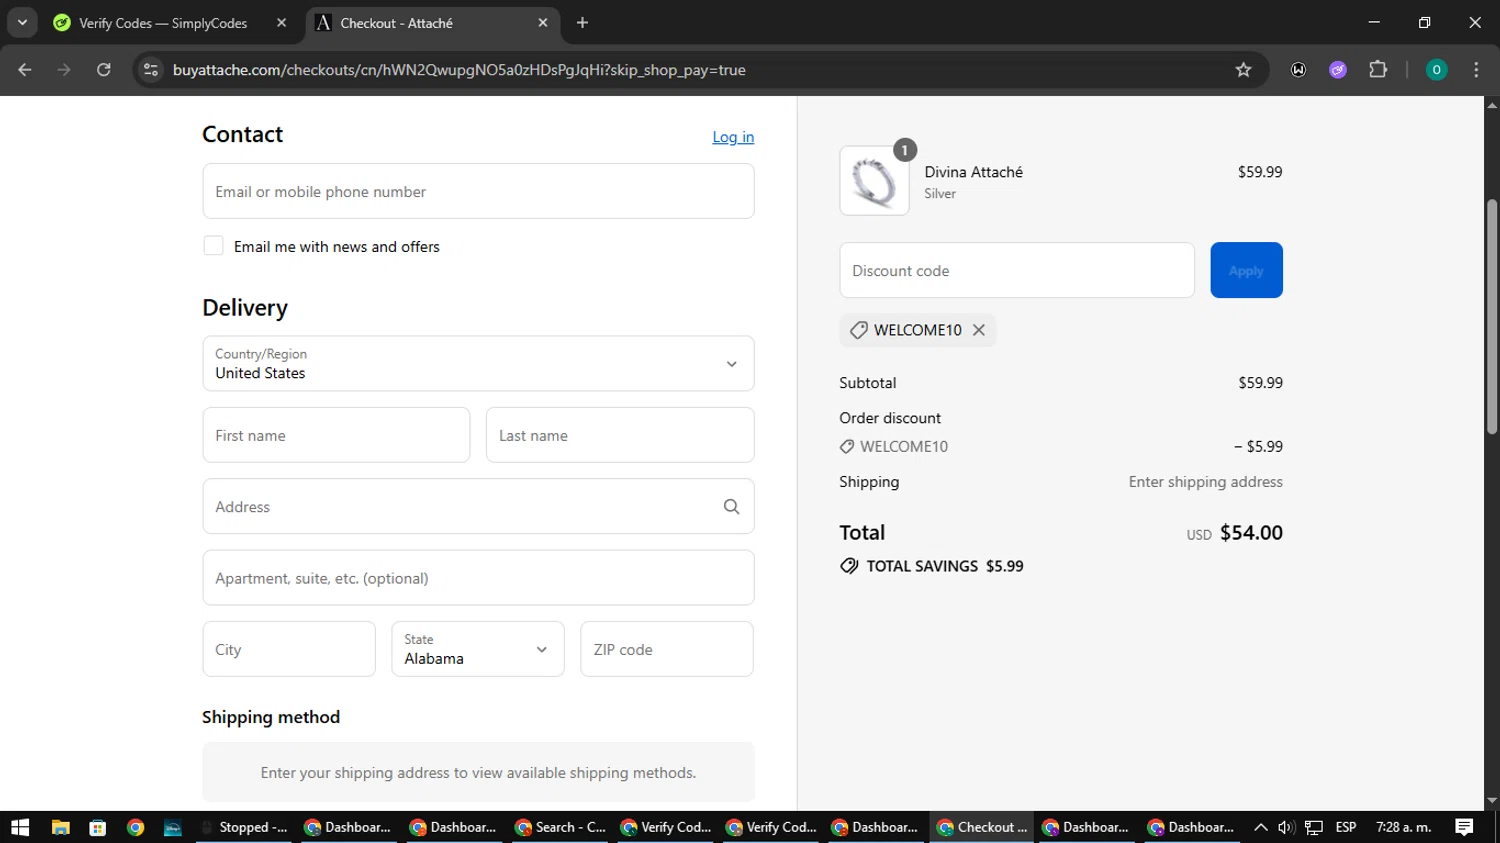Go back to the previous page
This screenshot has width=1500, height=843.
point(25,70)
